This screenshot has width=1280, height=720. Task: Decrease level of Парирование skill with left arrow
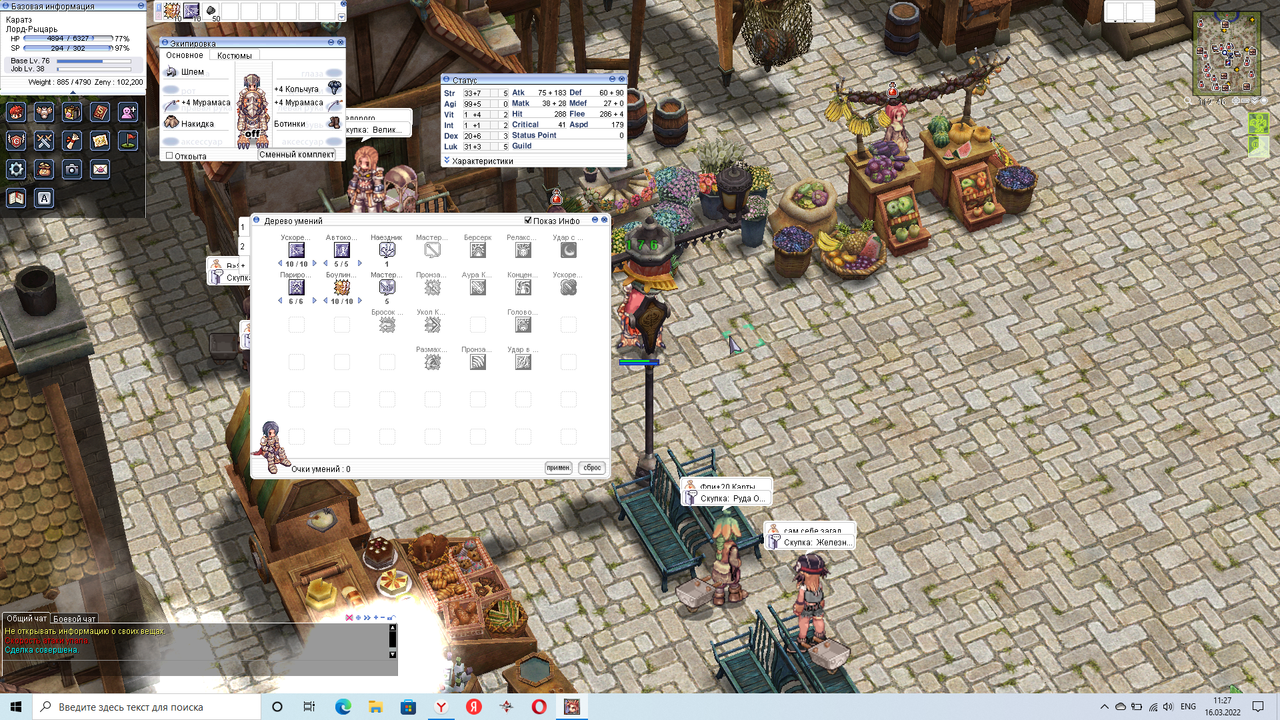279,301
